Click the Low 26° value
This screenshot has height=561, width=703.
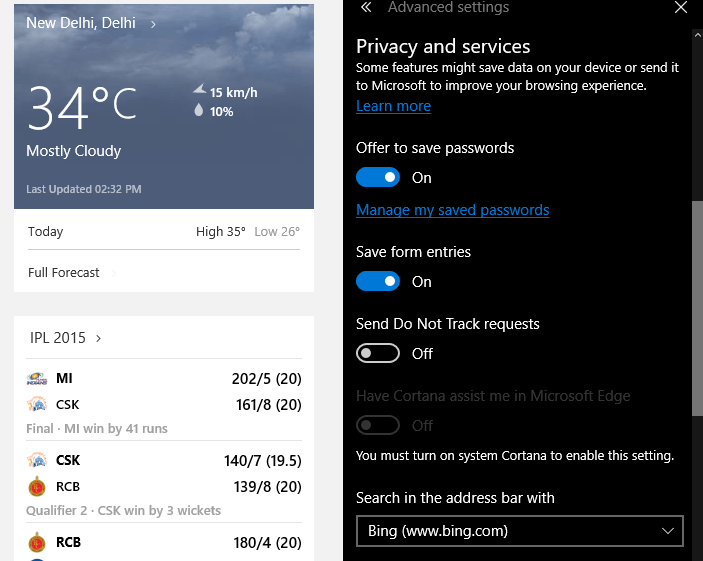[277, 232]
